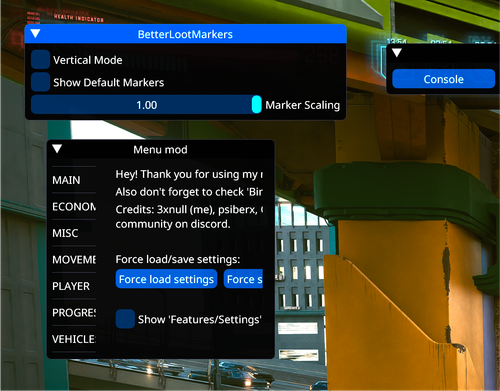
Task: Collapse the window containing the Console button
Action: click(397, 53)
